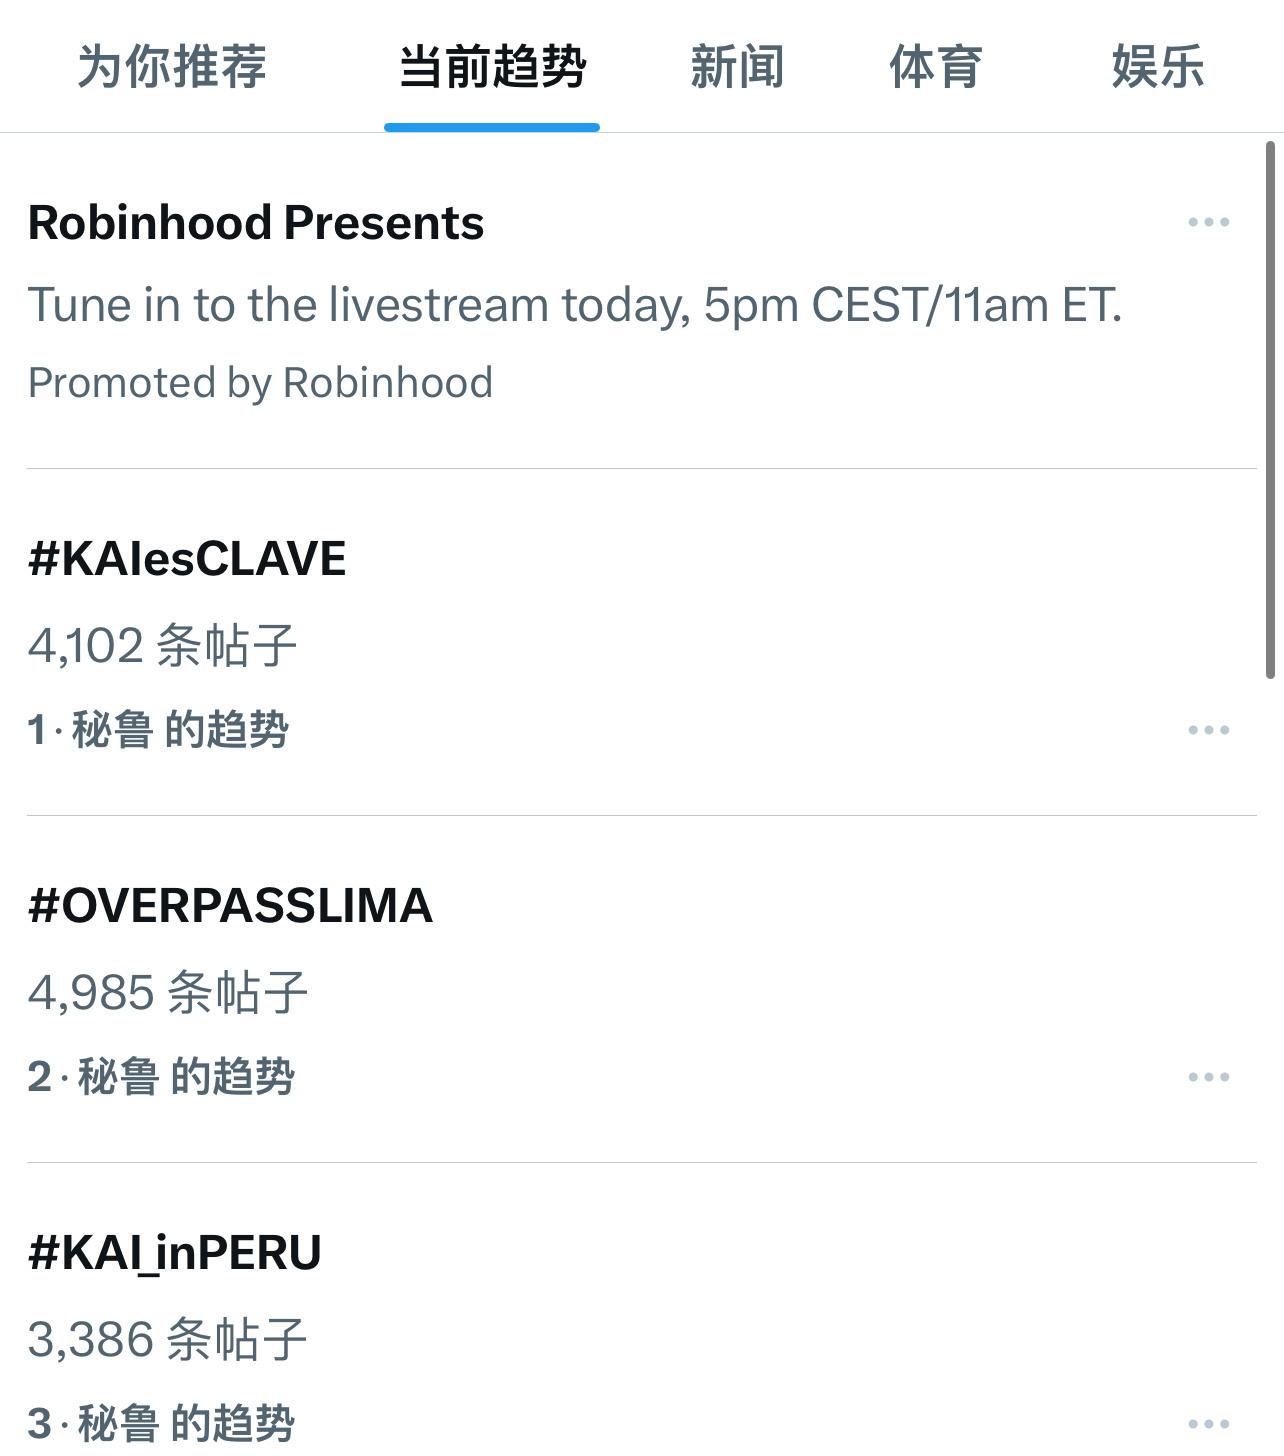Open more options for Robinhood Presents promotion
Viewport: 1284px width, 1456px height.
click(1208, 222)
